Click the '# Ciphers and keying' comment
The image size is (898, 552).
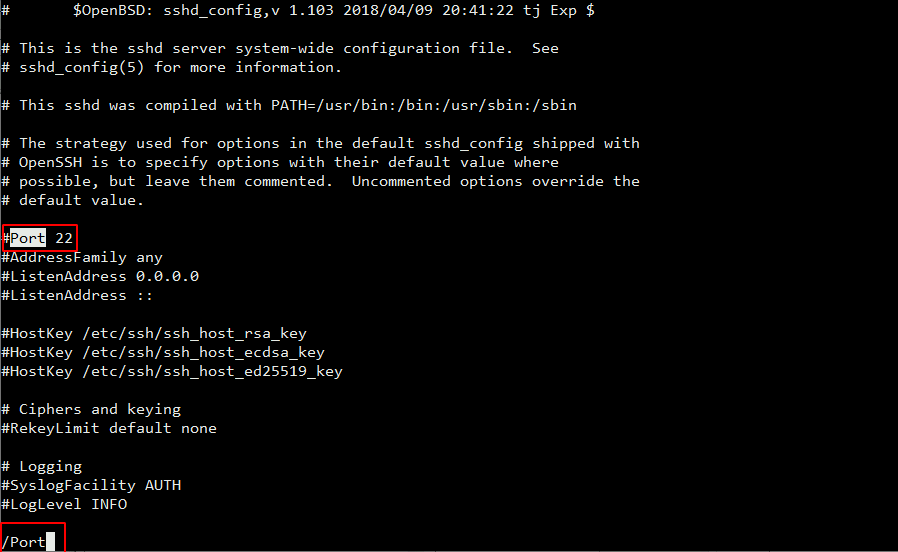point(91,409)
